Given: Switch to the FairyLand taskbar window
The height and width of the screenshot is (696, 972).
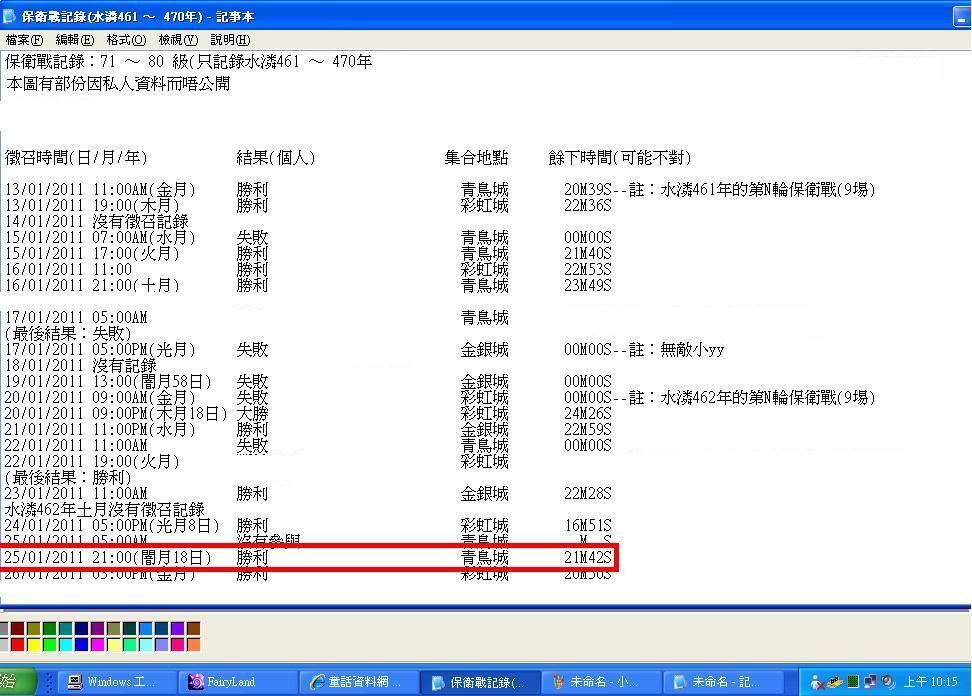Looking at the screenshot, I should pyautogui.click(x=240, y=682).
